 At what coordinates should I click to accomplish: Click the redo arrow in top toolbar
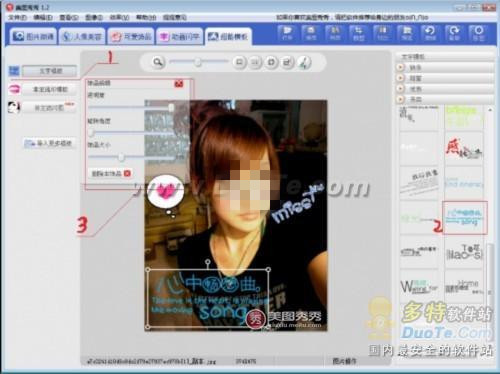(x=454, y=33)
